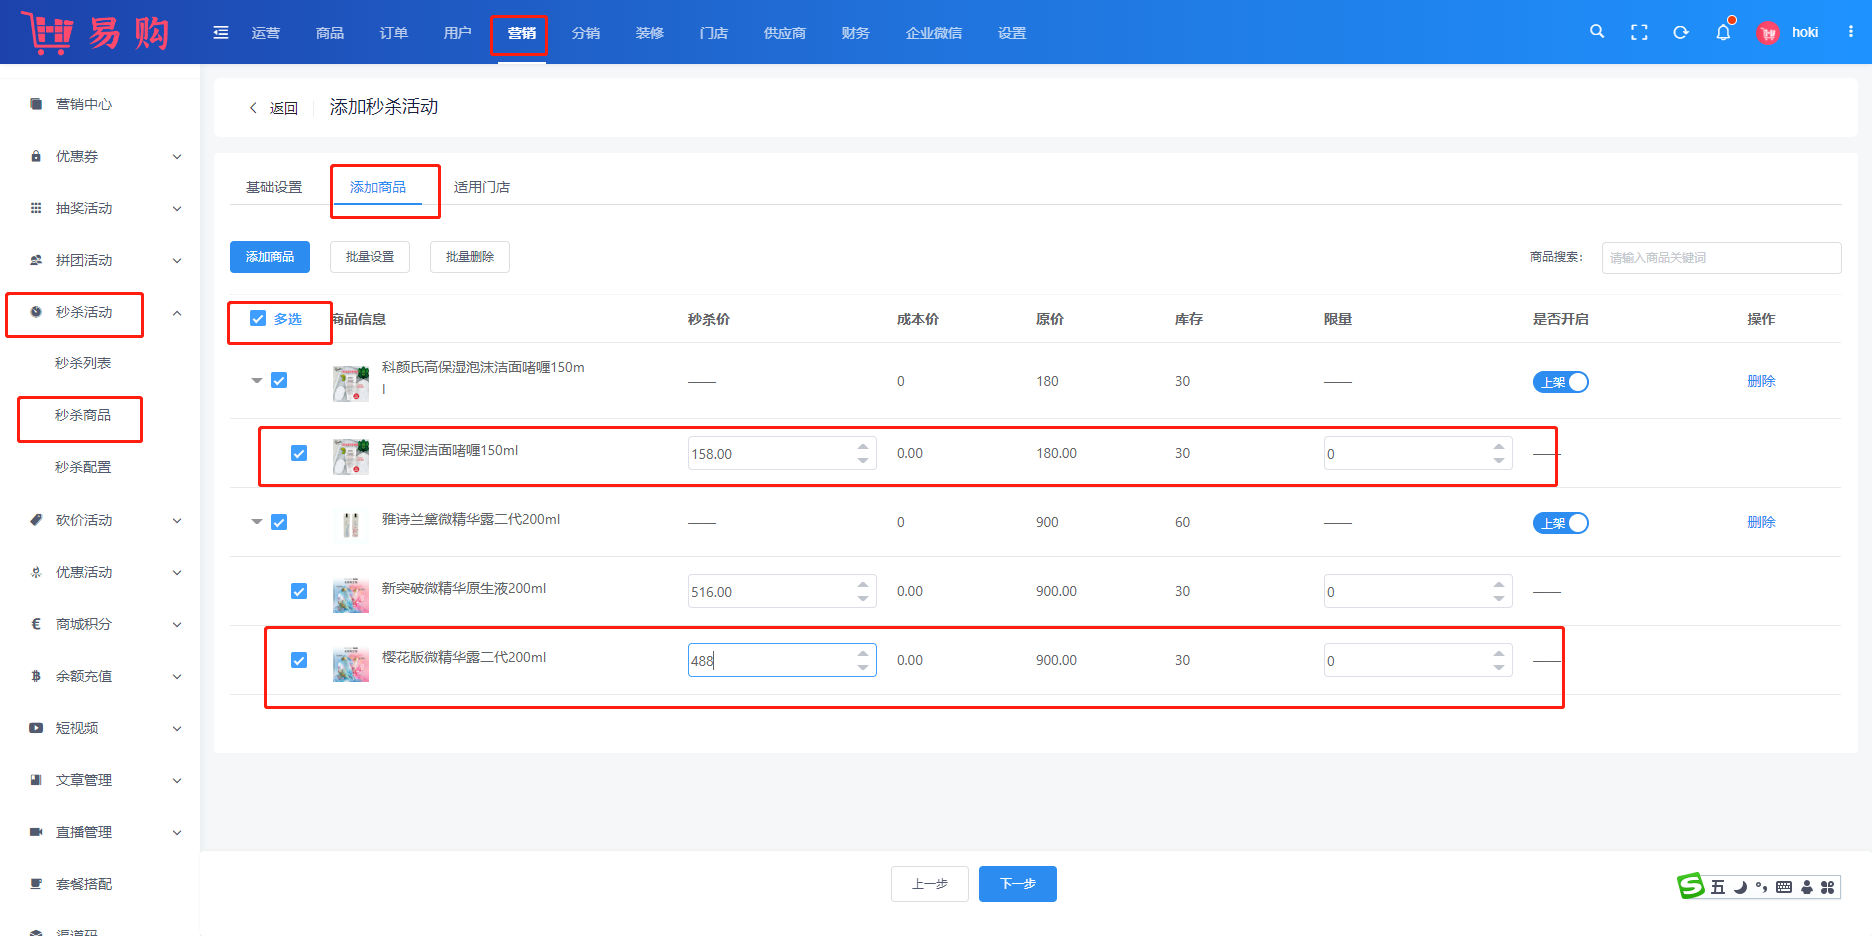Screen dimensions: 1872x936
Task: Collapse the 雅诗兰黛微精华露 product row arrow
Action: [257, 522]
